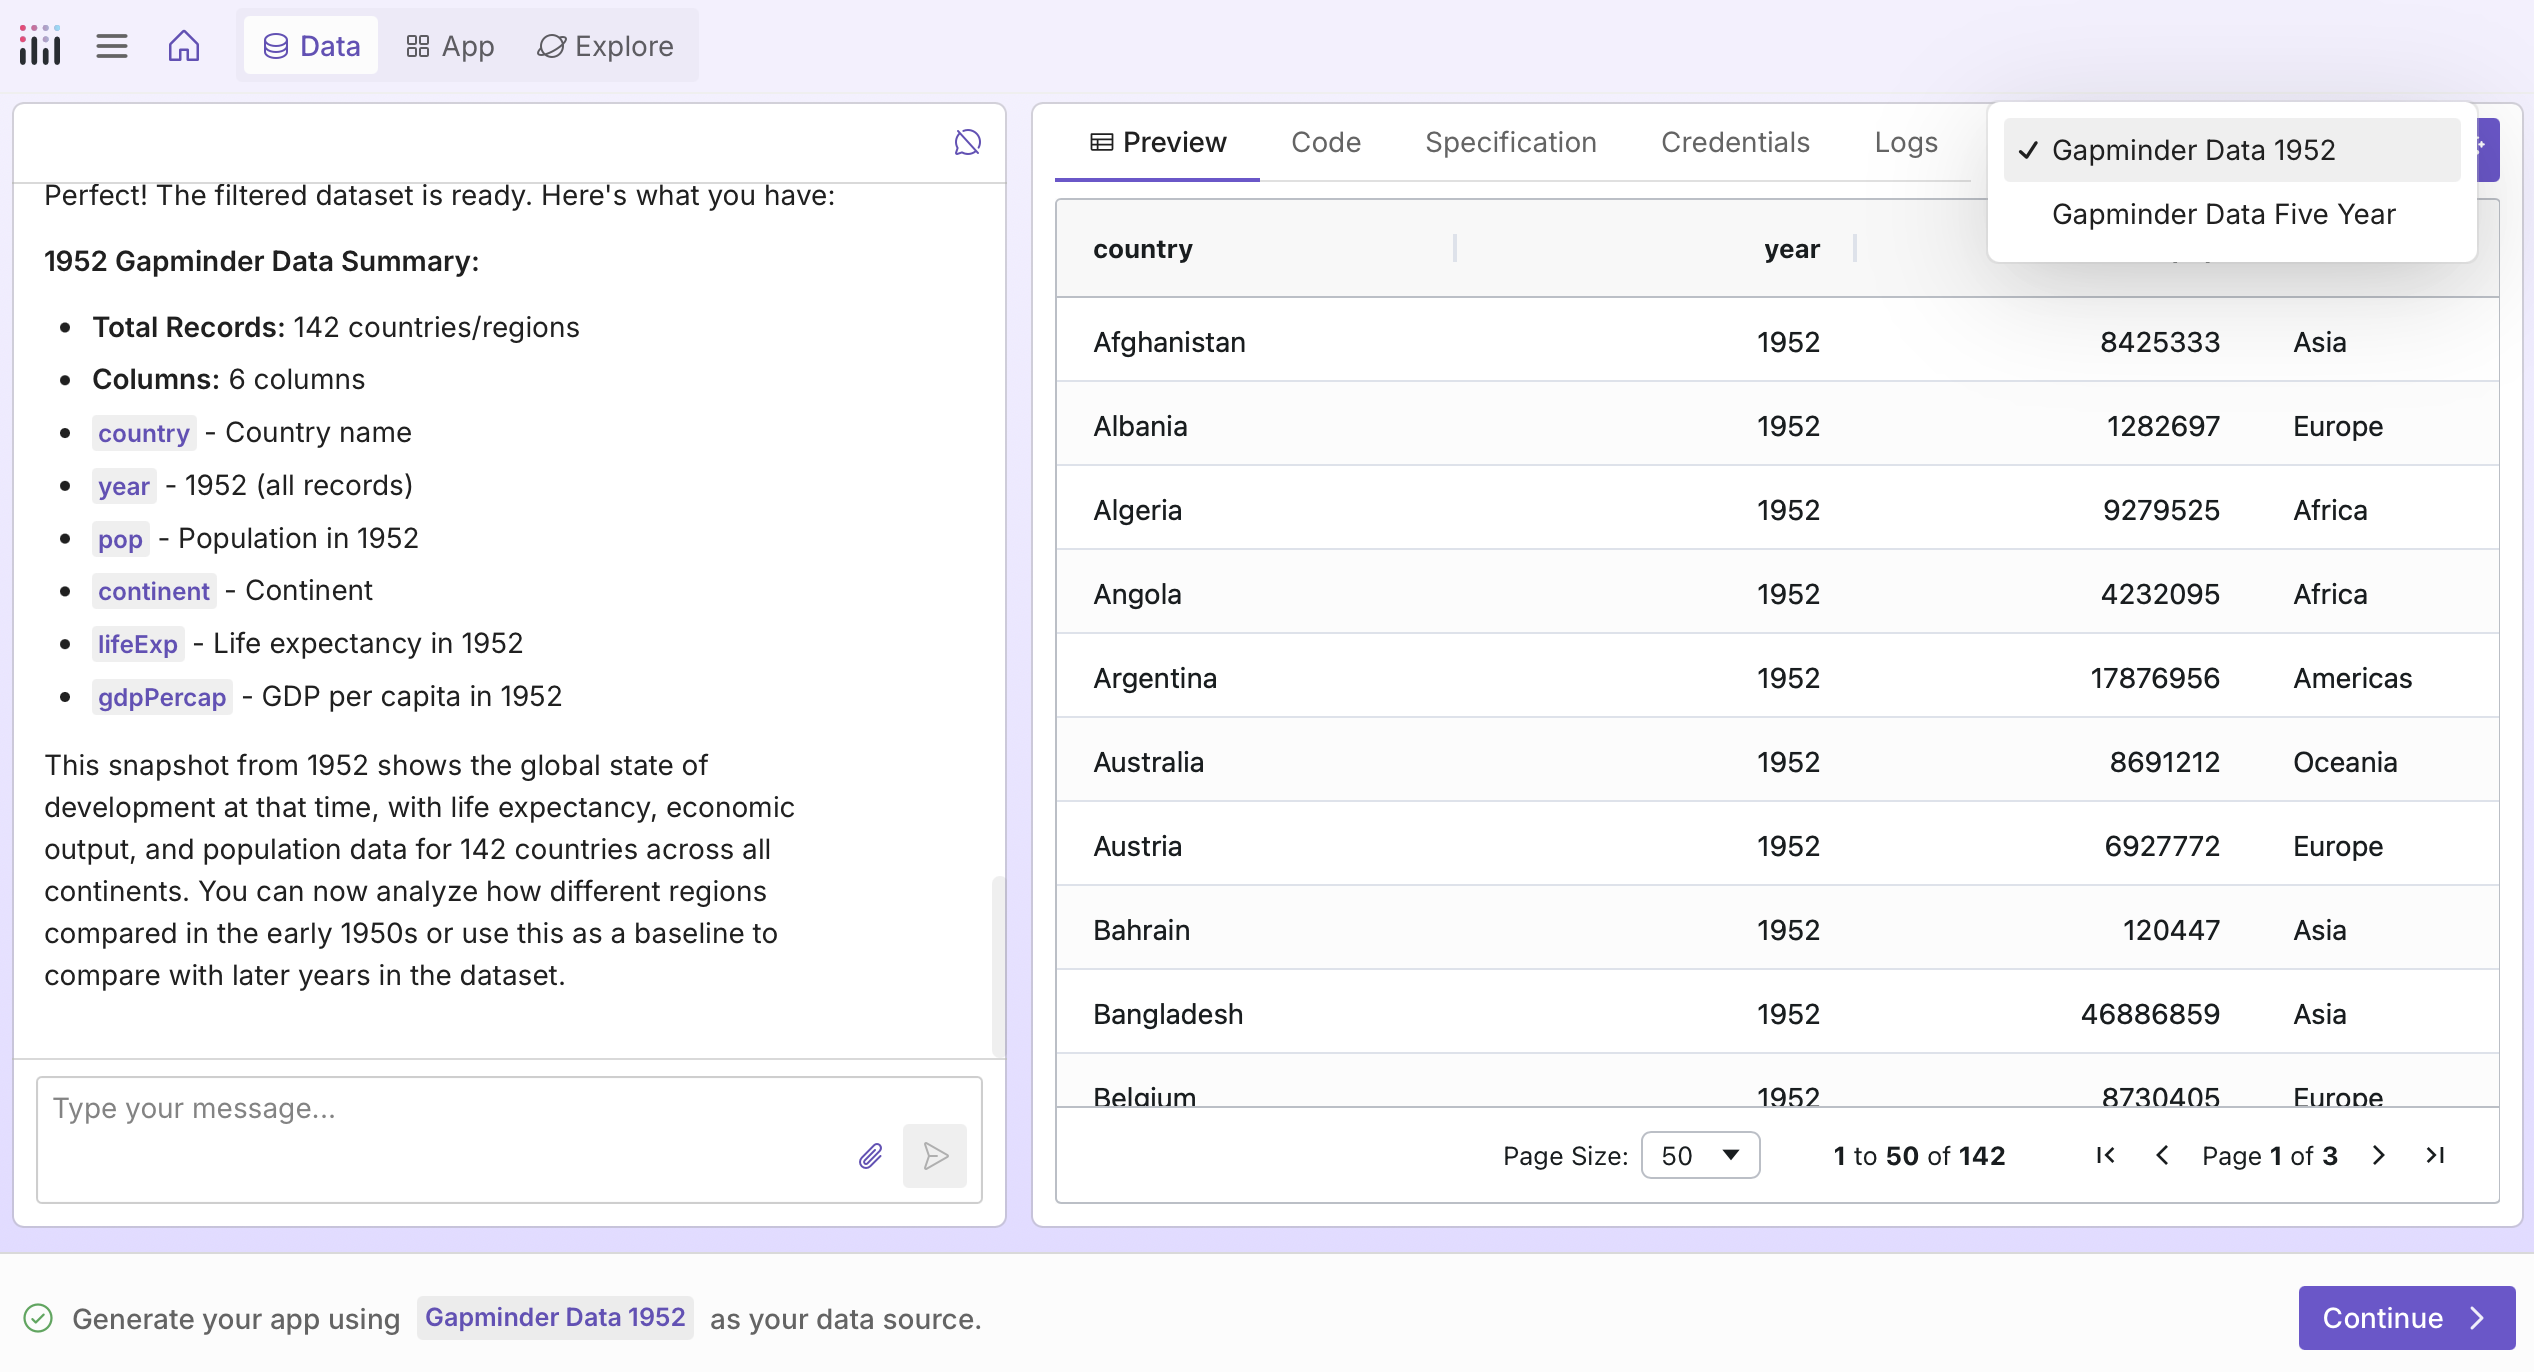Viewport: 2534px width, 1372px height.
Task: Jump to the last page with the skip icon
Action: (x=2436, y=1155)
